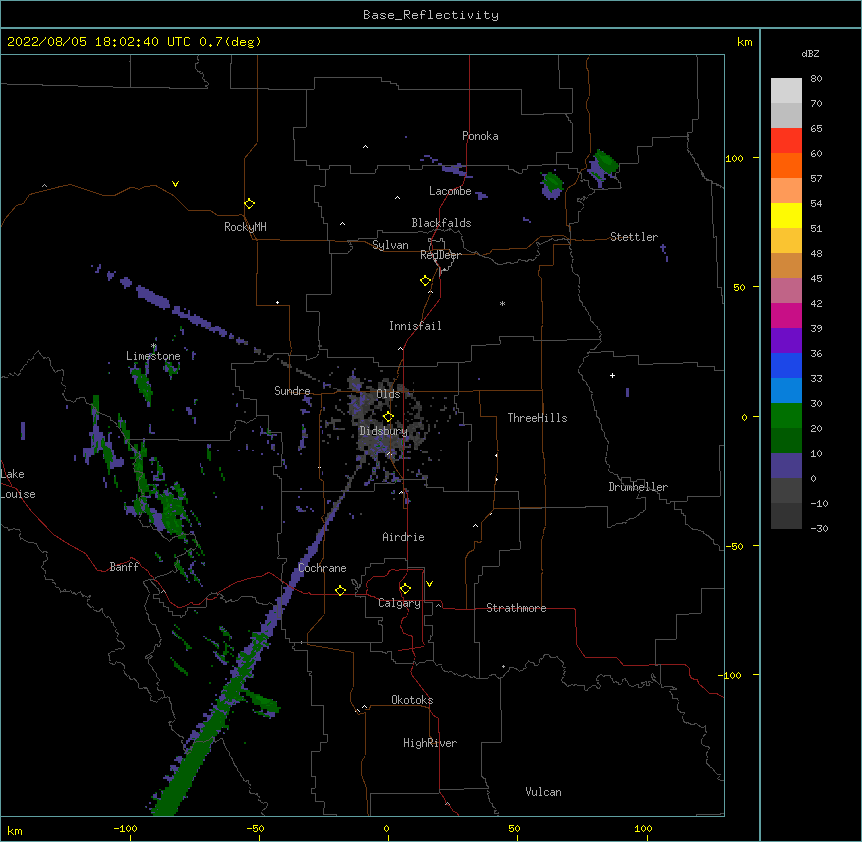Screen dimensions: 862x842
Task: Pick the green 20-30 dBZ legend swatch
Action: pos(786,416)
